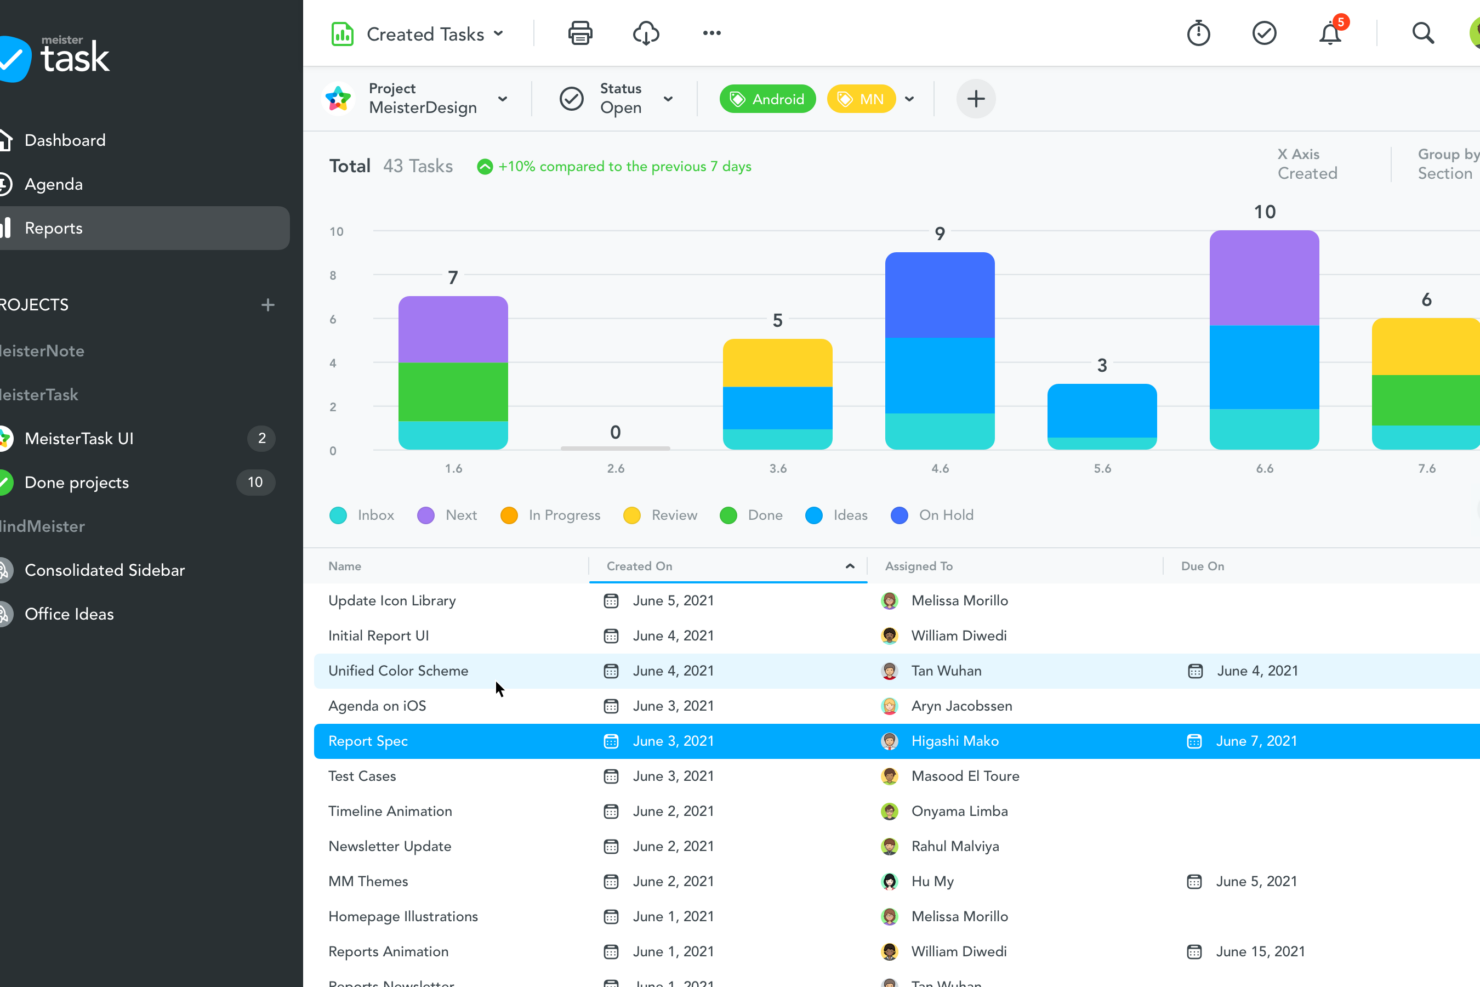The image size is (1480, 987).
Task: Click the Android tag filter pill
Action: click(x=768, y=99)
